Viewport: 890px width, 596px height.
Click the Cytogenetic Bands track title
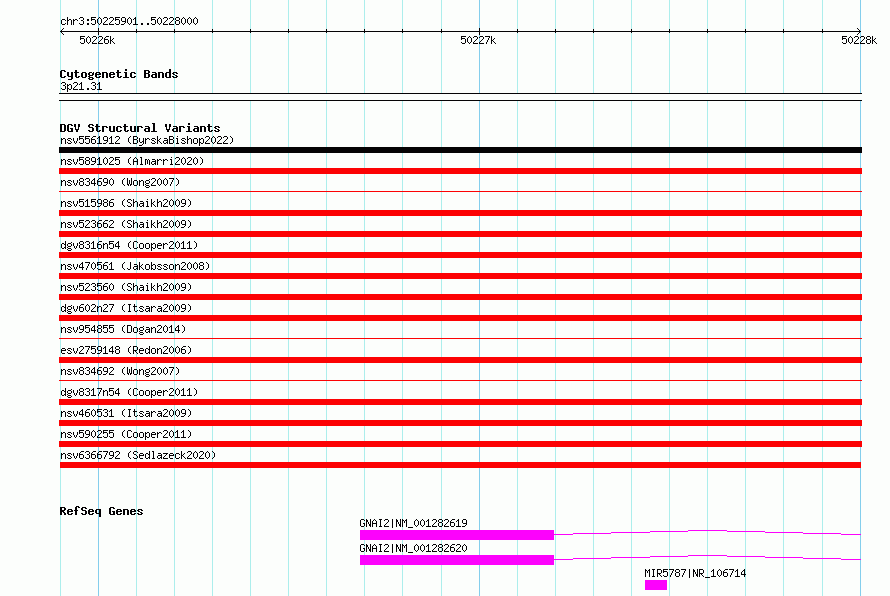(x=119, y=74)
